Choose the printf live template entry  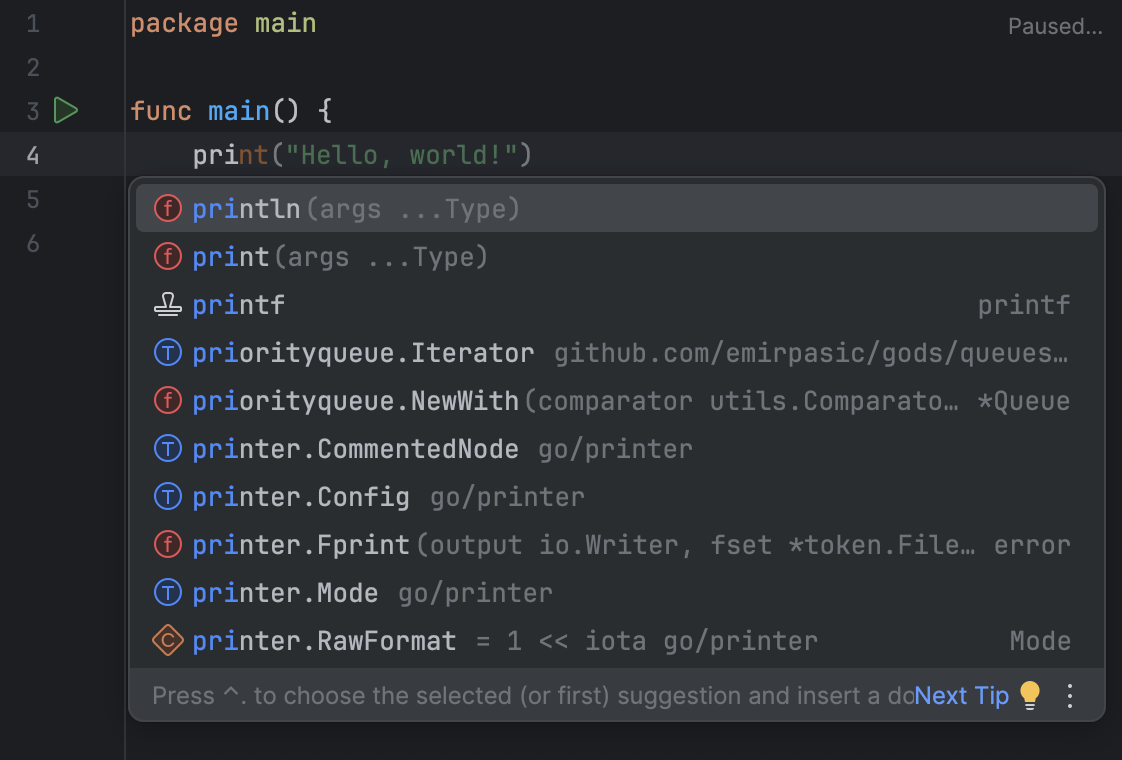[238, 304]
